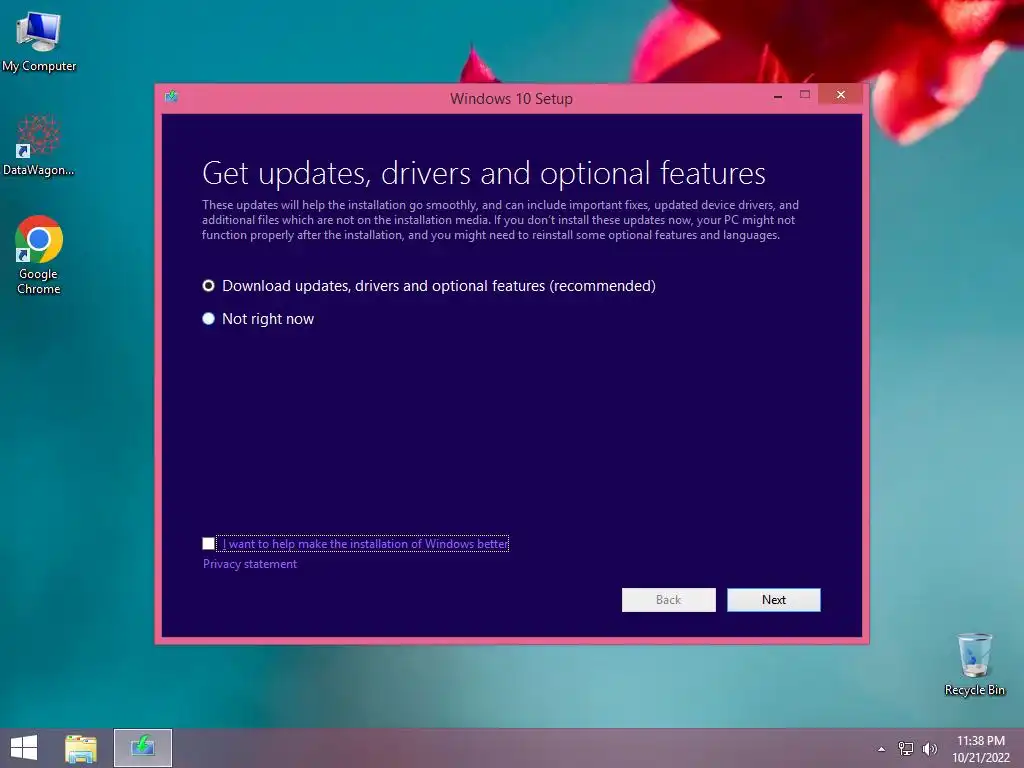Click the Back button
Image resolution: width=1024 pixels, height=768 pixels.
[x=668, y=600]
